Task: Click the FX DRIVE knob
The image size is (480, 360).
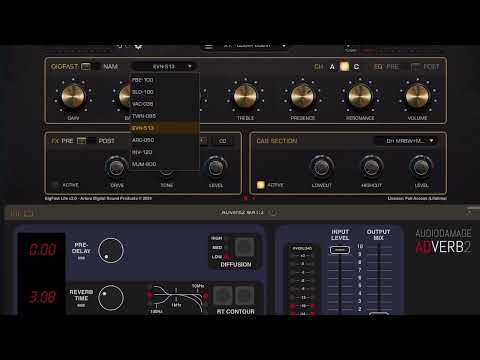Action: pyautogui.click(x=116, y=167)
